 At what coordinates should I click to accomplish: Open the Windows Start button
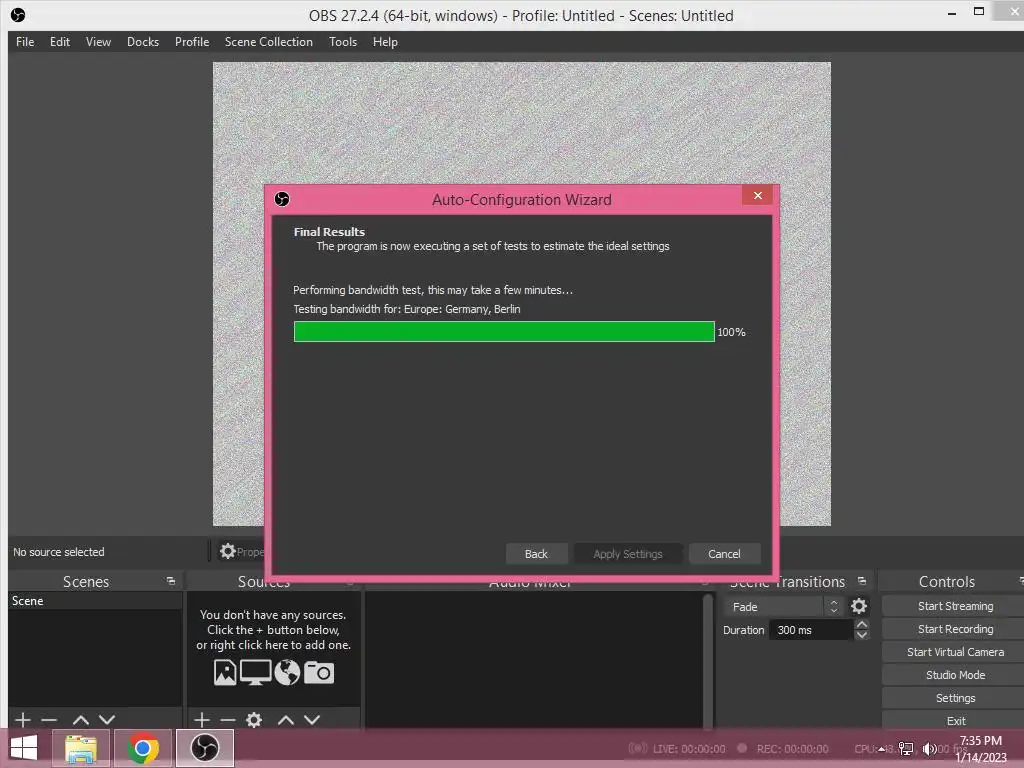pyautogui.click(x=24, y=748)
